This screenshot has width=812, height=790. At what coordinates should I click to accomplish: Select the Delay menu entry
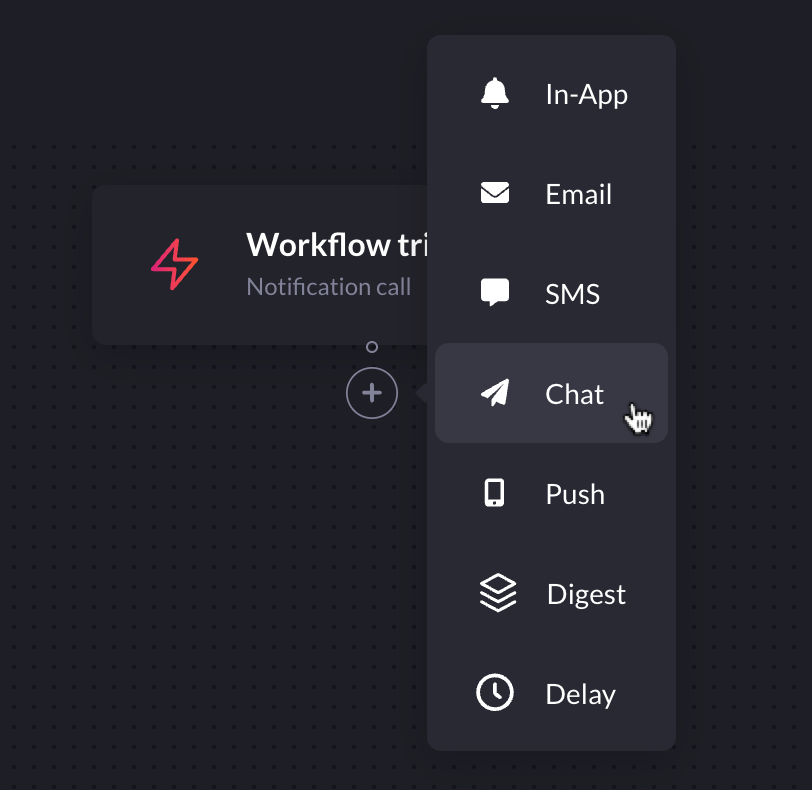point(552,693)
